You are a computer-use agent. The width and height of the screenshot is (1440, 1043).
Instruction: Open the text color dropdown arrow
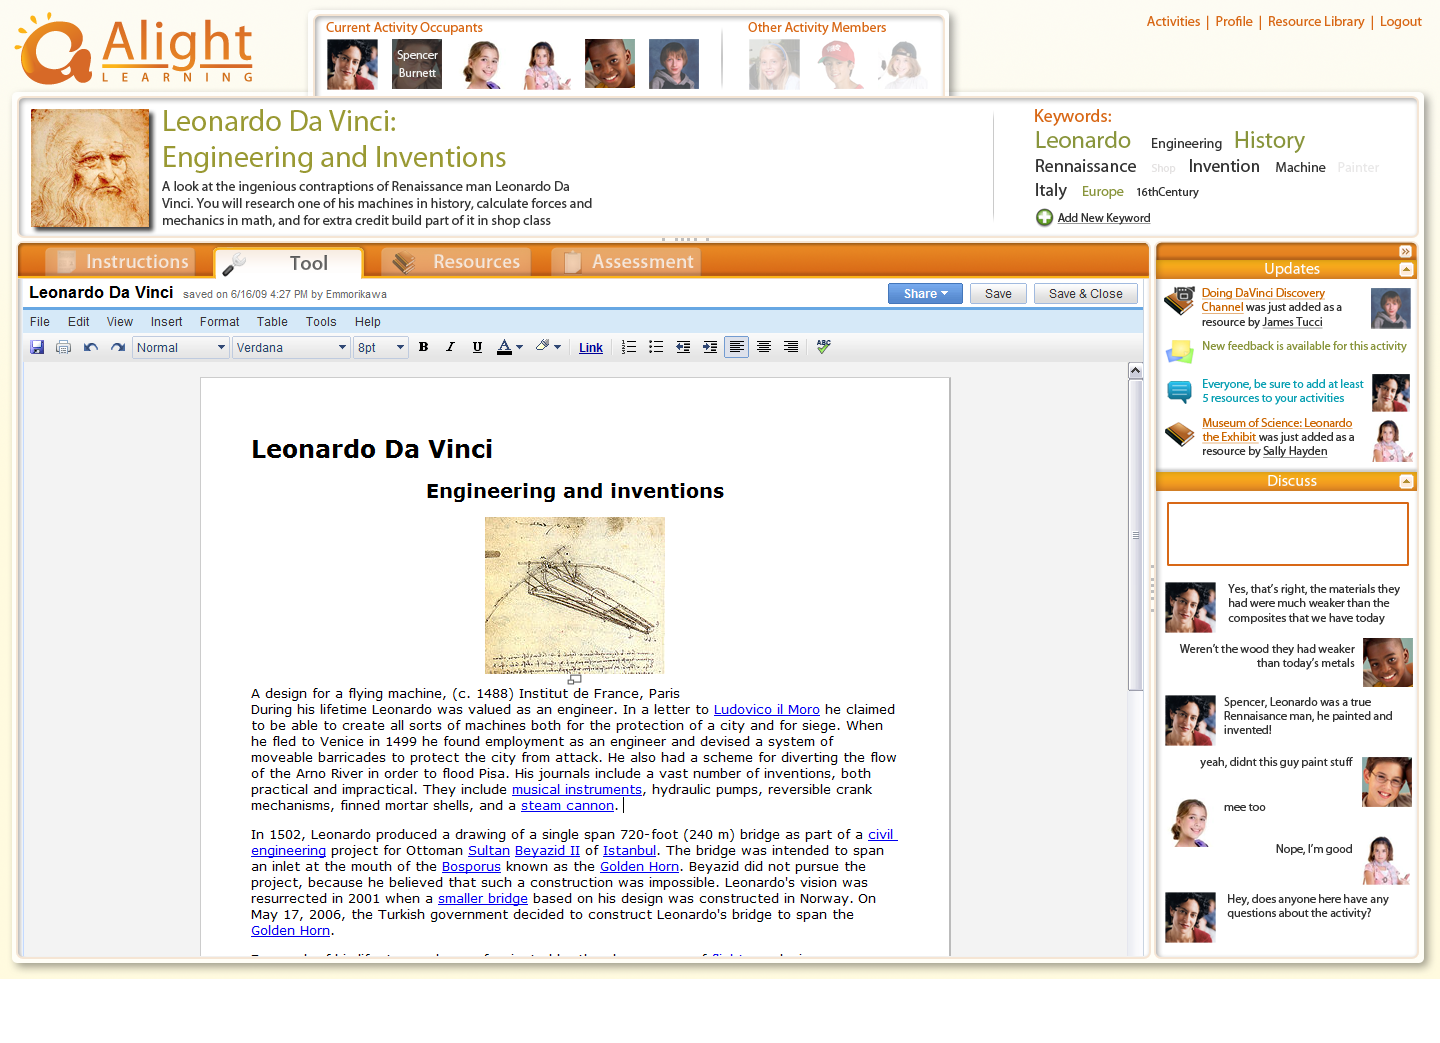[519, 347]
